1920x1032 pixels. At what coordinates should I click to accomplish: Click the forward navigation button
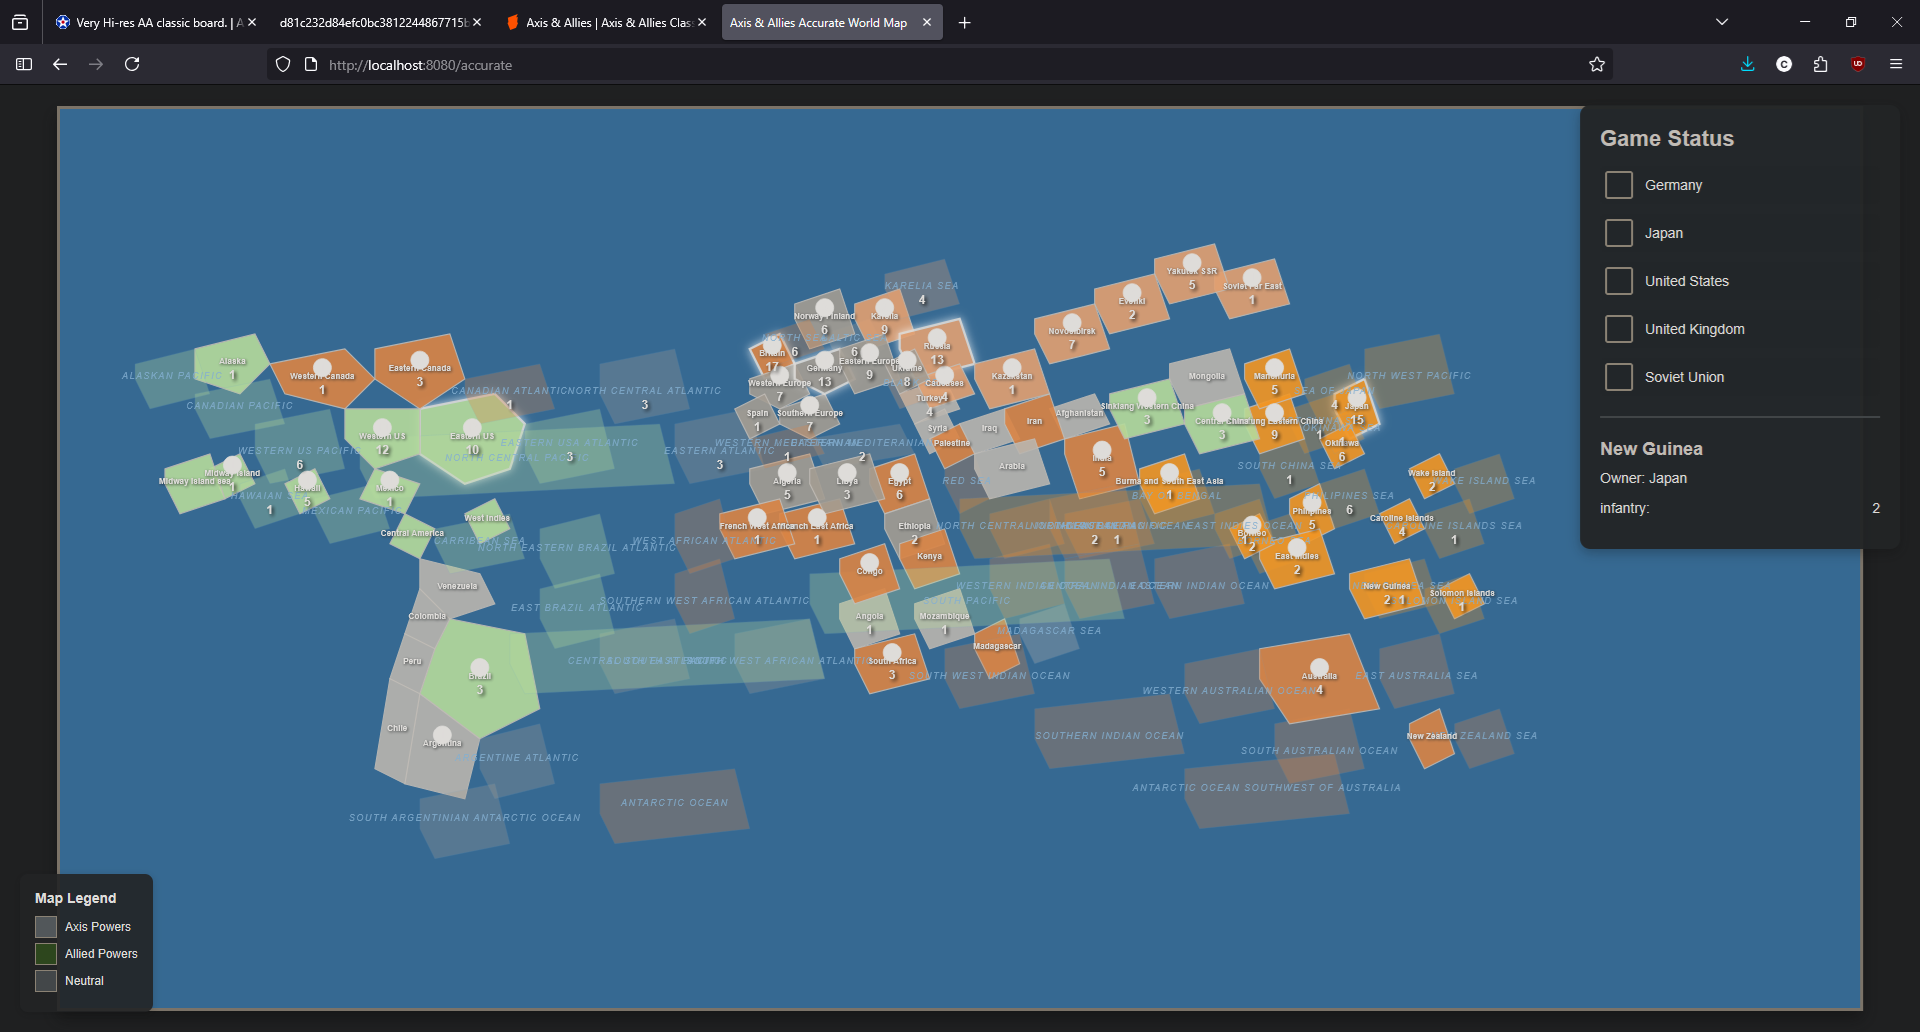[x=96, y=64]
